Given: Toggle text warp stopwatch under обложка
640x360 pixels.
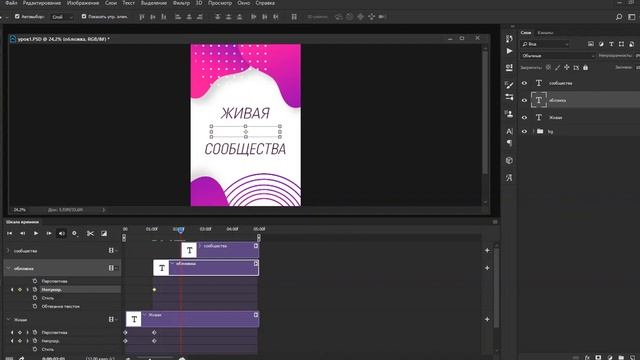Looking at the screenshot, I should (35, 306).
